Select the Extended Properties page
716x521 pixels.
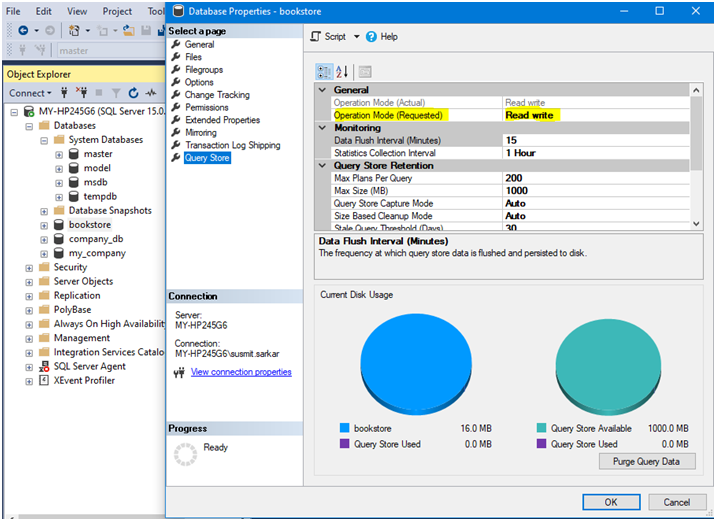pos(222,120)
